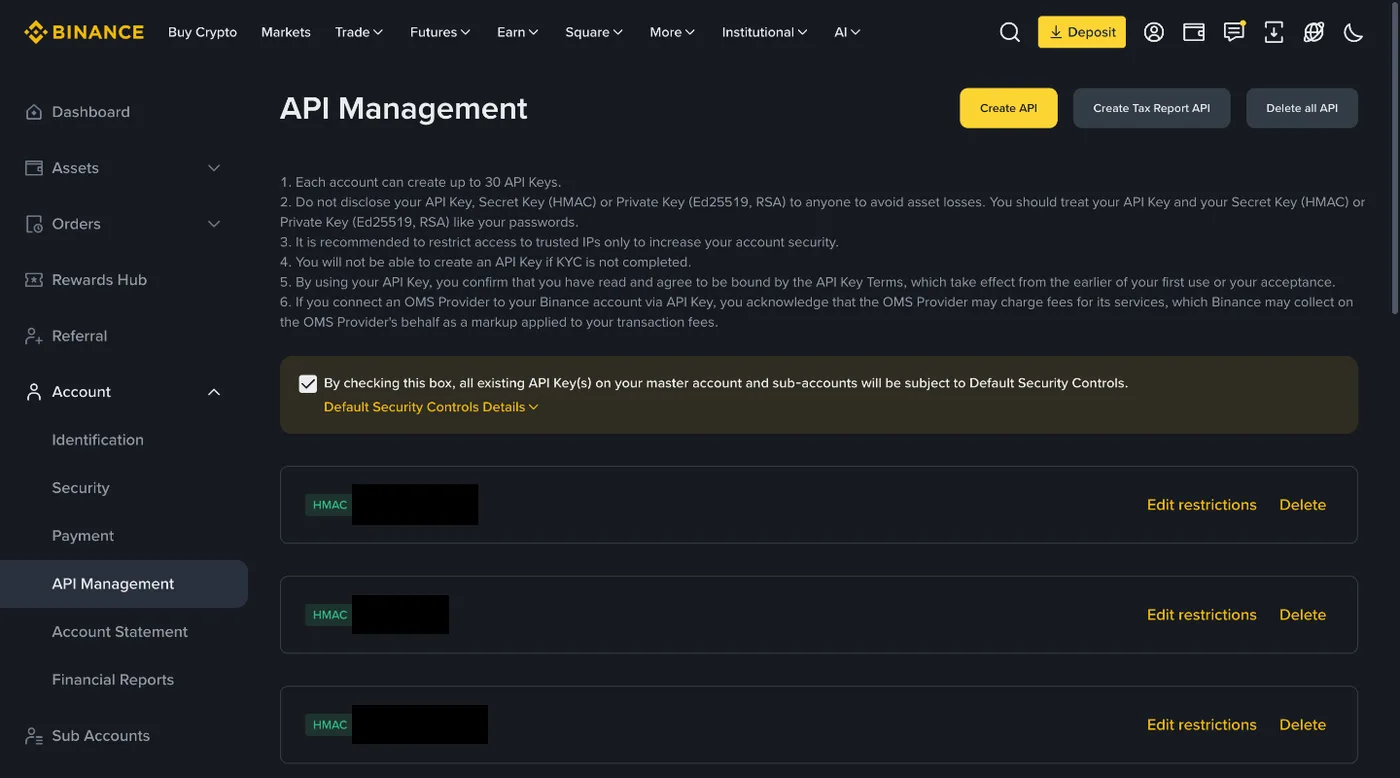The width and height of the screenshot is (1400, 778).
Task: Click the HMAC tag on third key
Action: (x=329, y=725)
